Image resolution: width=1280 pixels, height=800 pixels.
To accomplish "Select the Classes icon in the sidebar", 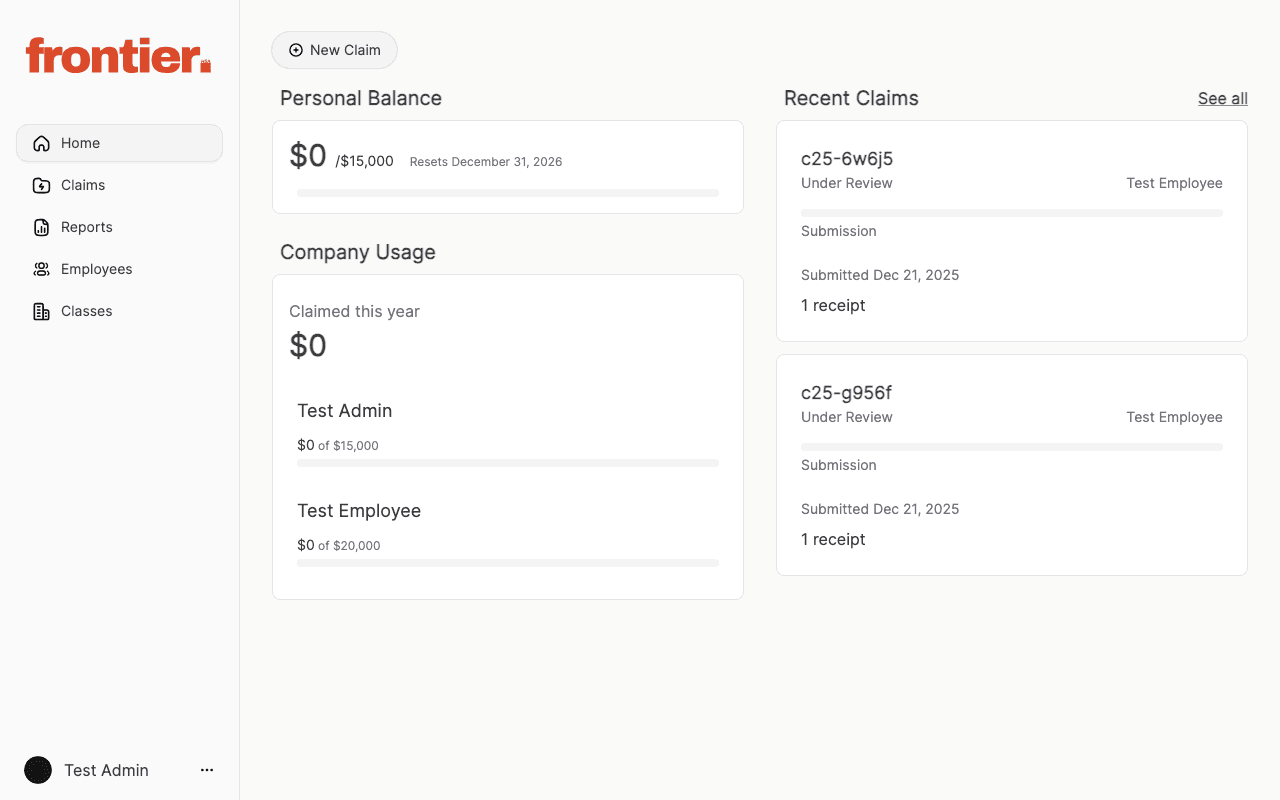I will tap(40, 311).
